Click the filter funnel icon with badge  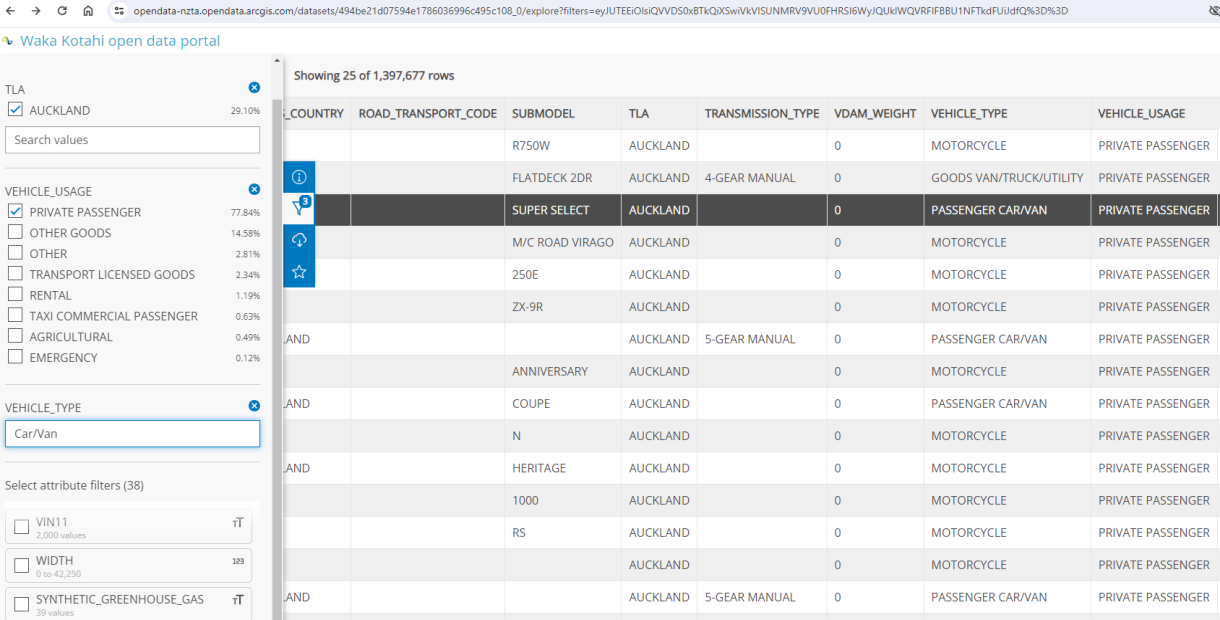[x=299, y=208]
